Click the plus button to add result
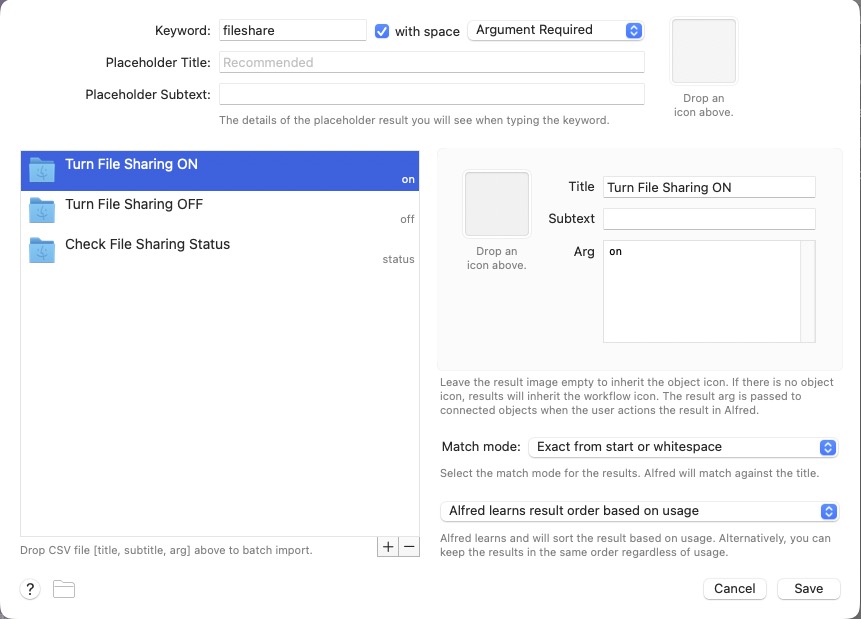Image resolution: width=861 pixels, height=619 pixels. point(389,546)
